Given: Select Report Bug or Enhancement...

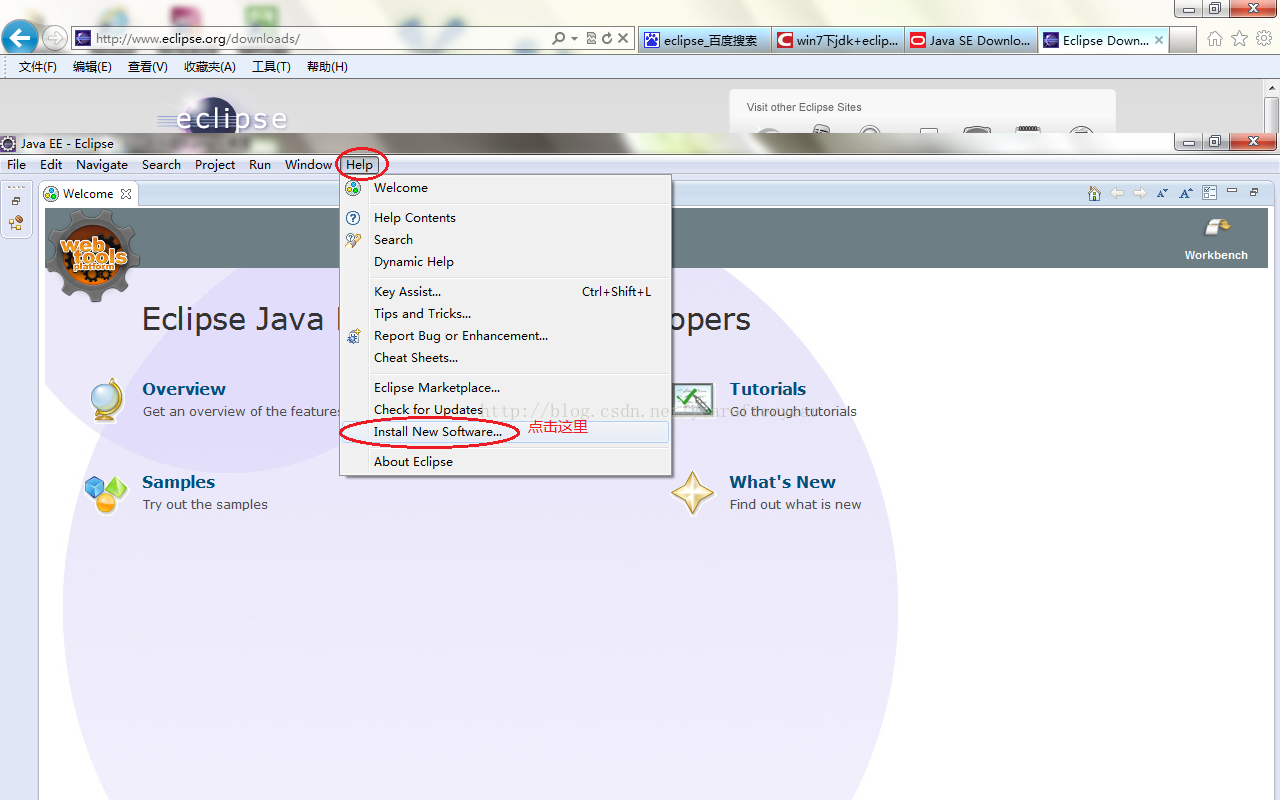Looking at the screenshot, I should (x=505, y=336).
